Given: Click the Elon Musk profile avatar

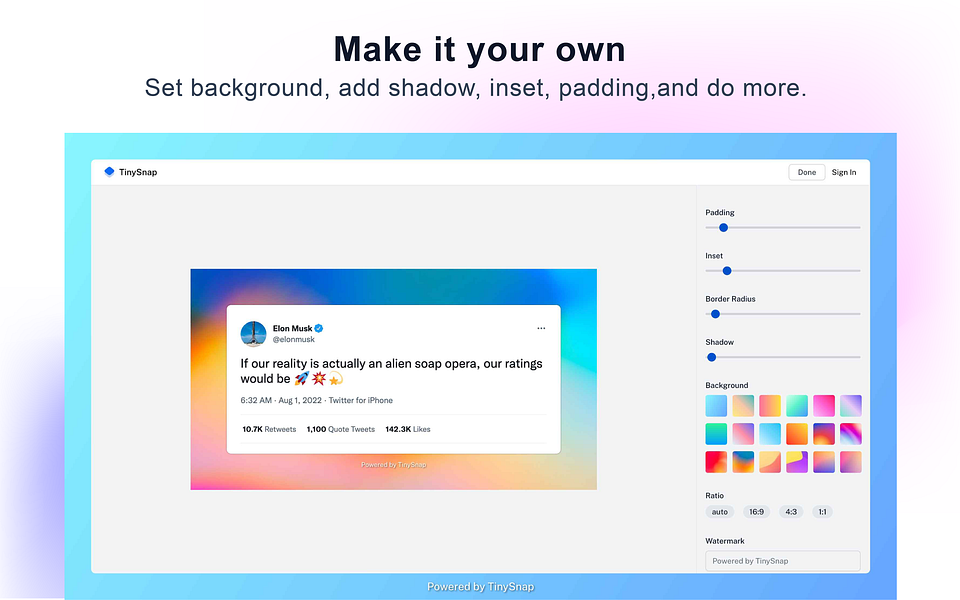Looking at the screenshot, I should tap(253, 334).
